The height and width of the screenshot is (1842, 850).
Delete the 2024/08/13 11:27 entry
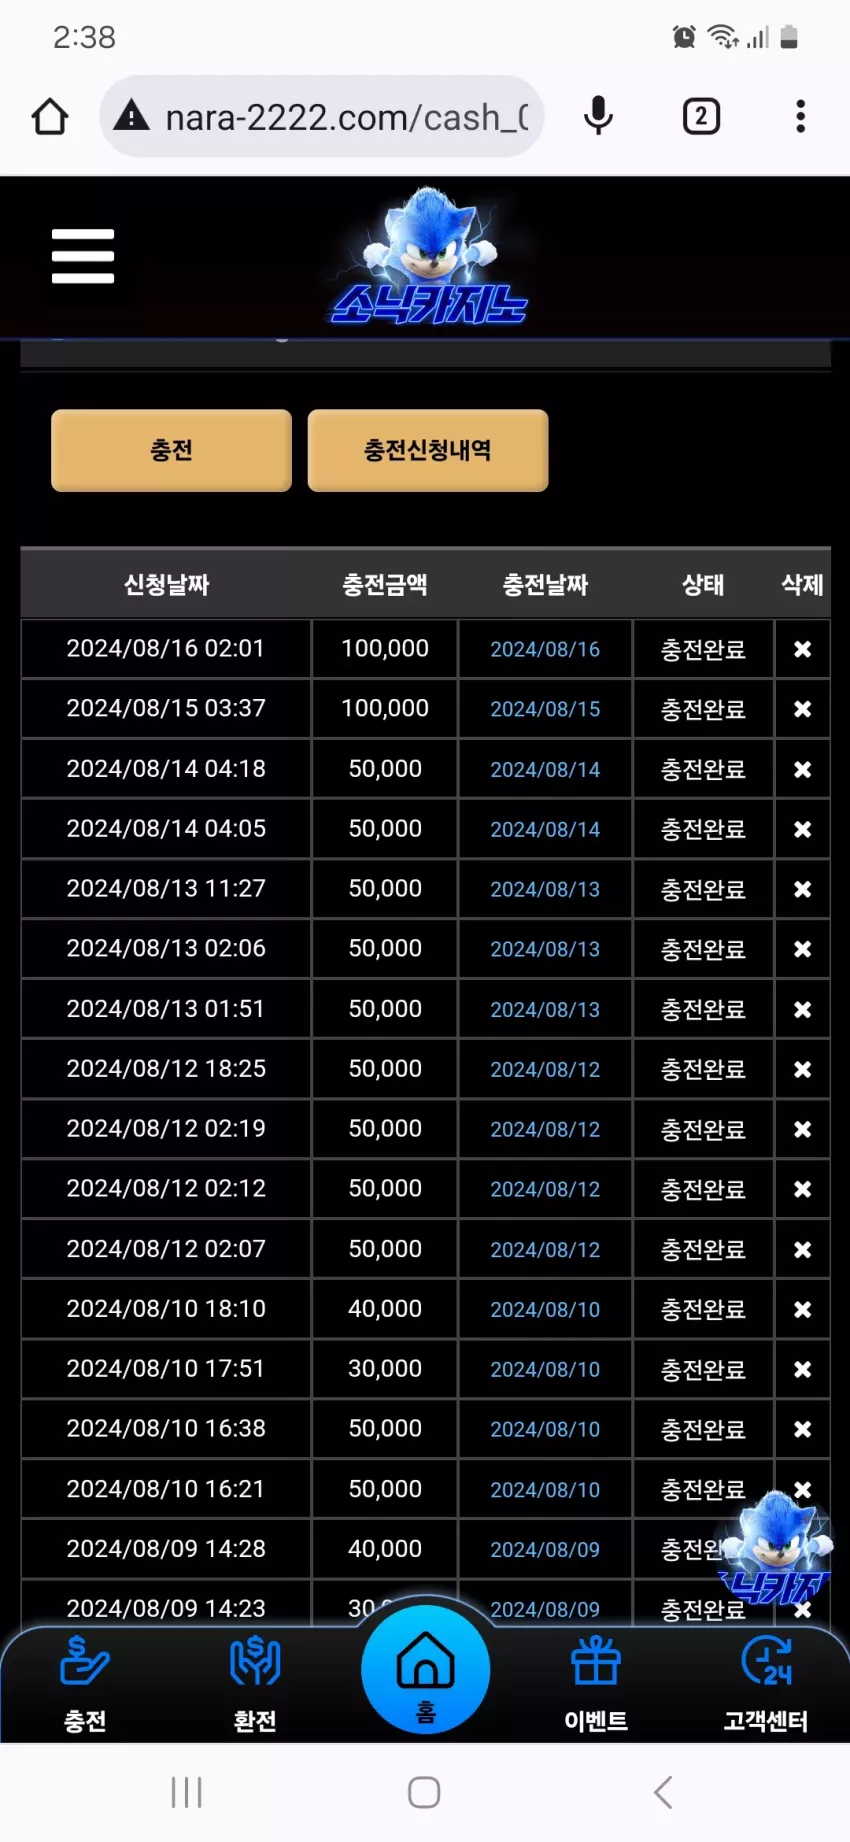click(x=802, y=889)
